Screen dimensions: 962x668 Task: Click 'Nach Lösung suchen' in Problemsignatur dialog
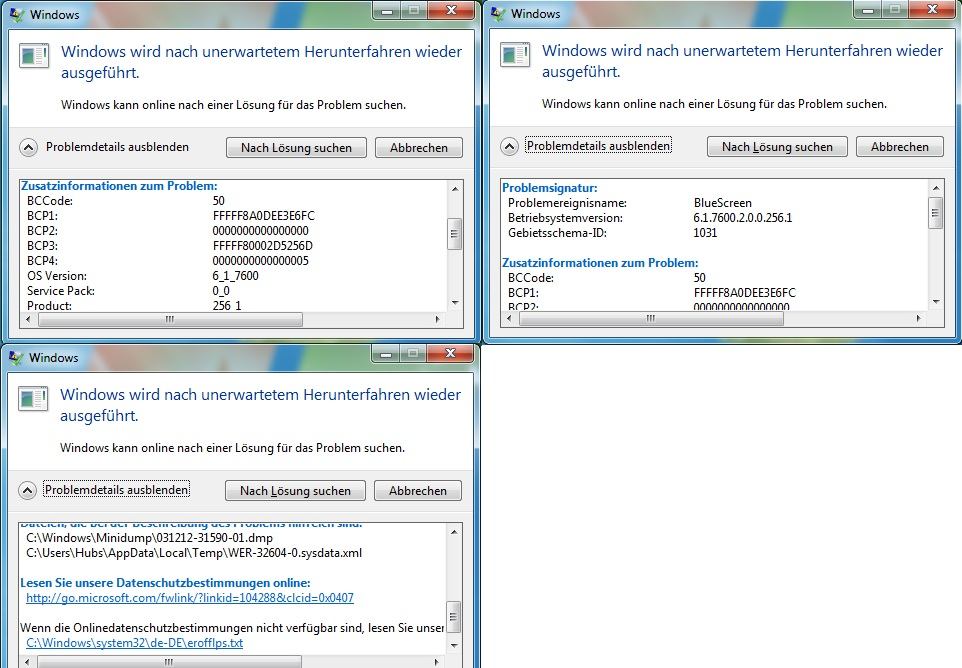point(777,147)
